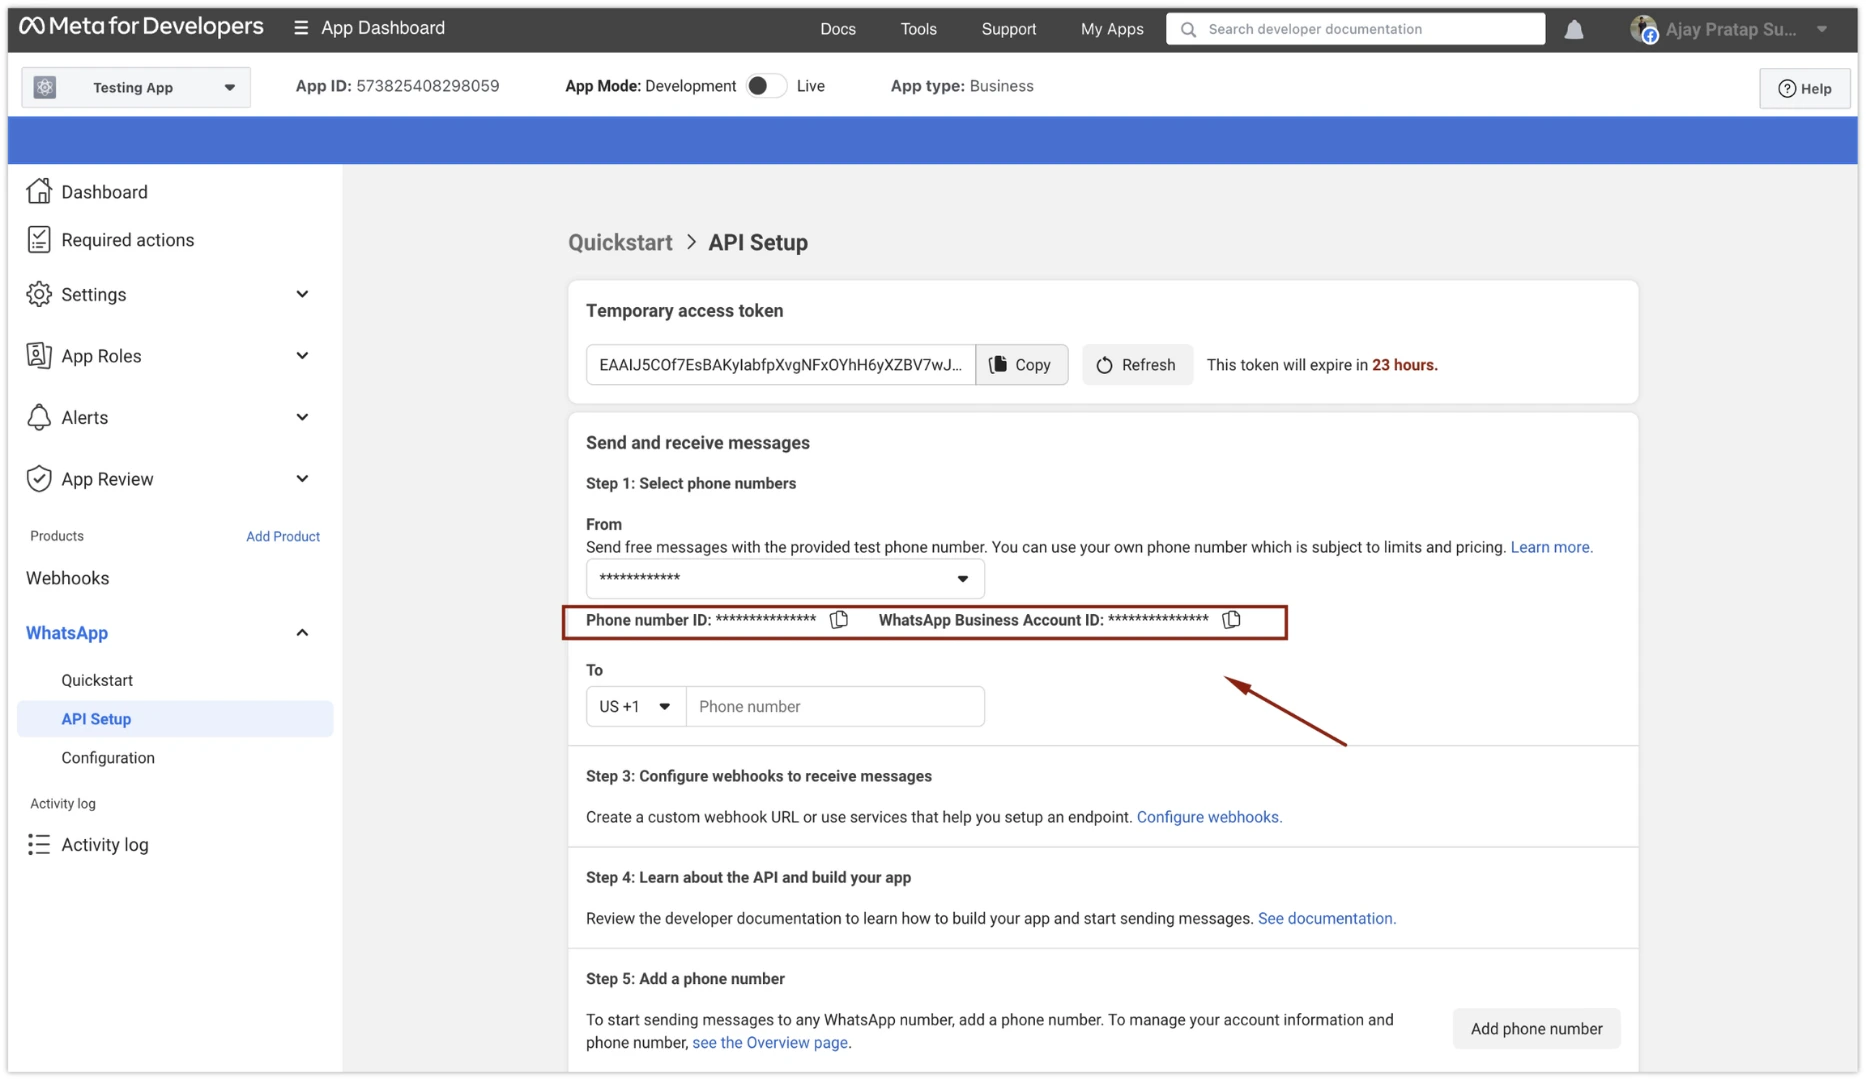
Task: Open Configure webhooks link
Action: click(1209, 817)
